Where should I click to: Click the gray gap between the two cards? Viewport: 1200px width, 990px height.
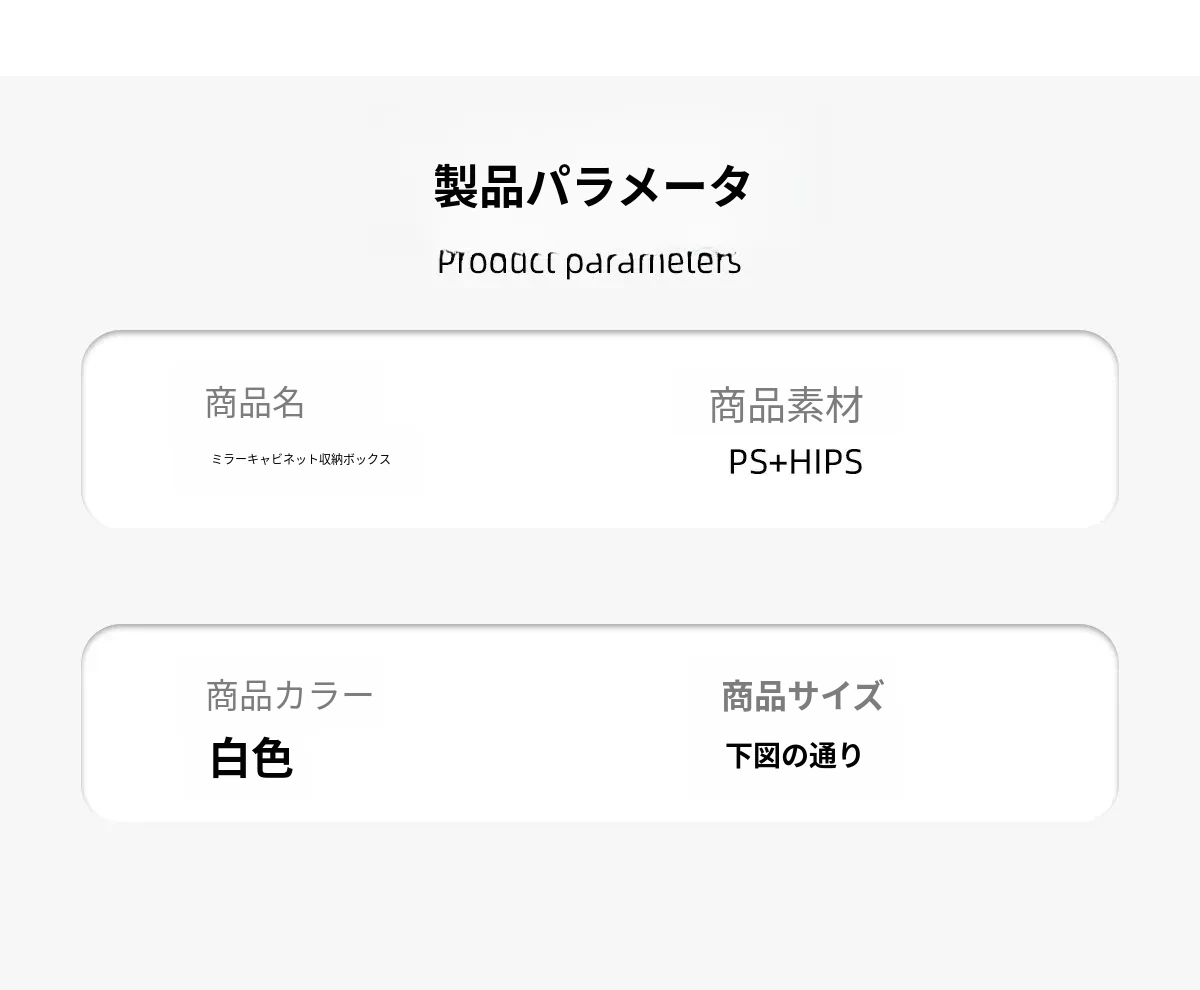tap(600, 576)
